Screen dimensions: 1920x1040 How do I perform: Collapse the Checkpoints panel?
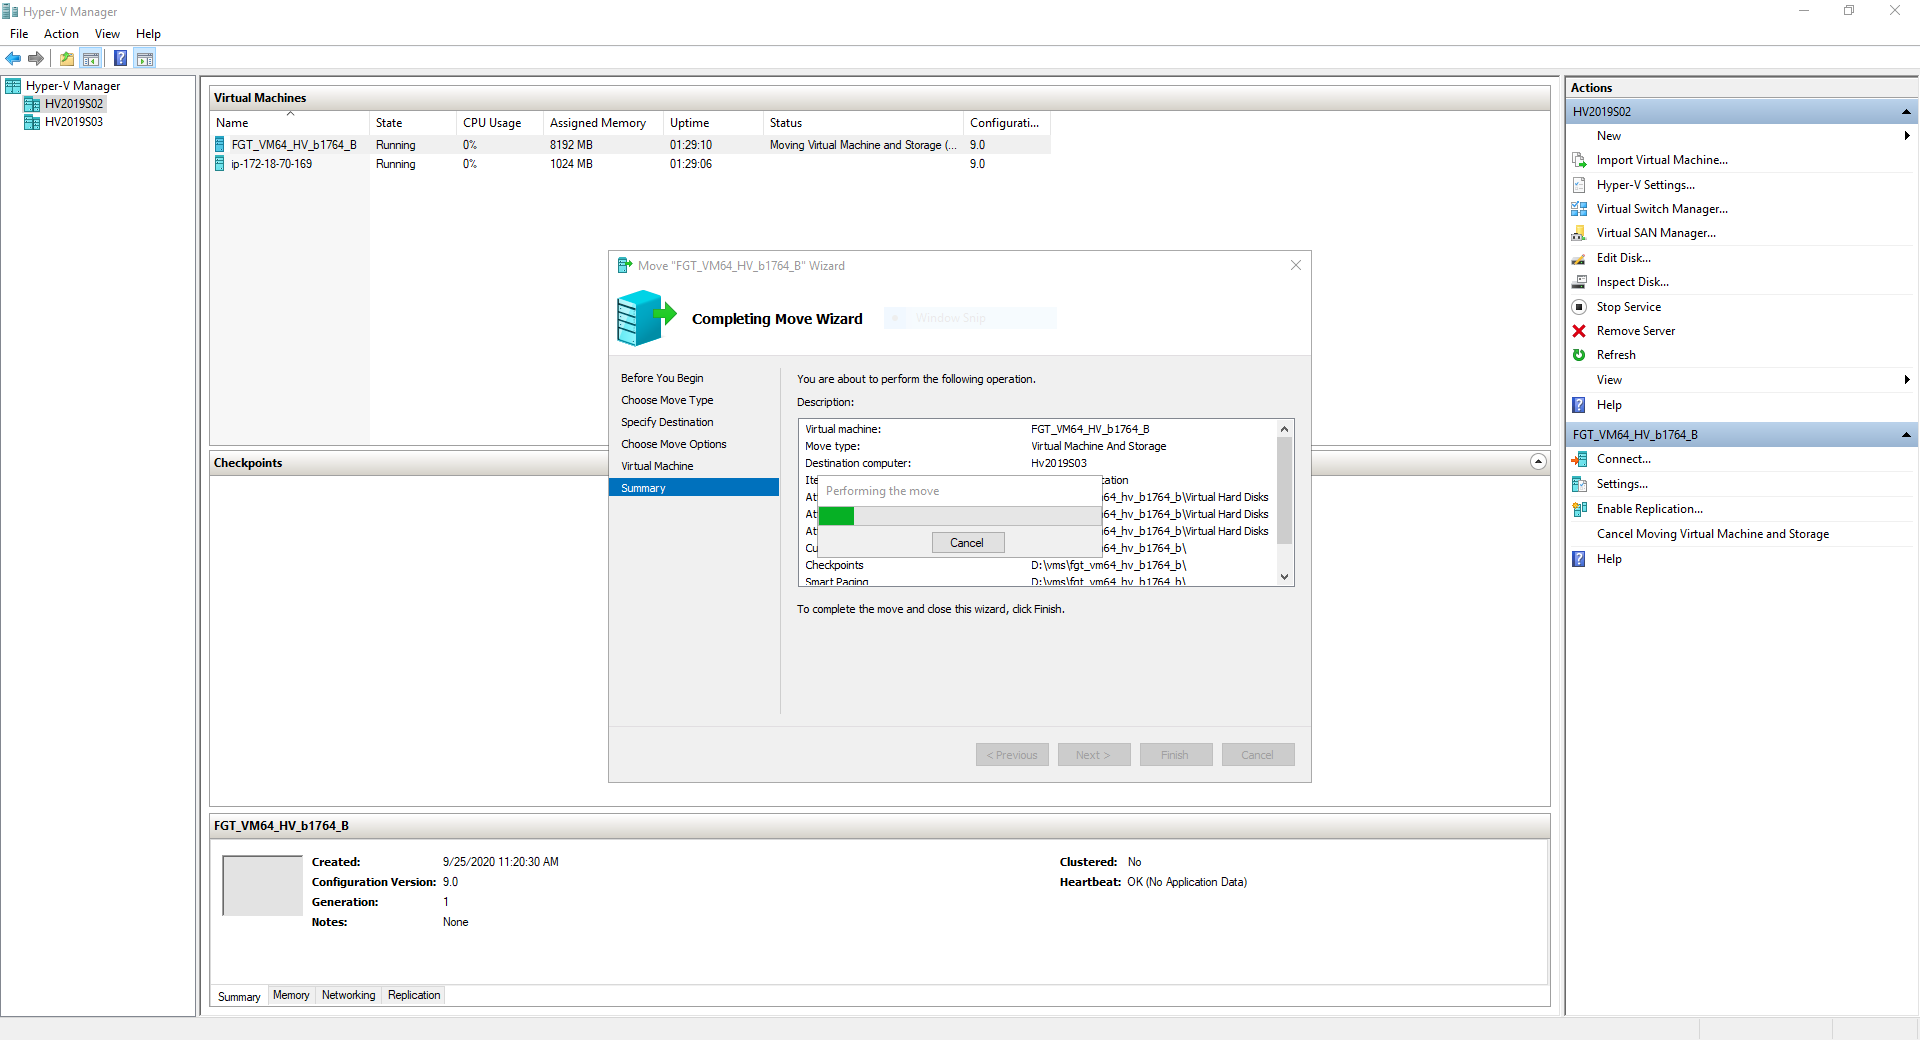(x=1537, y=462)
